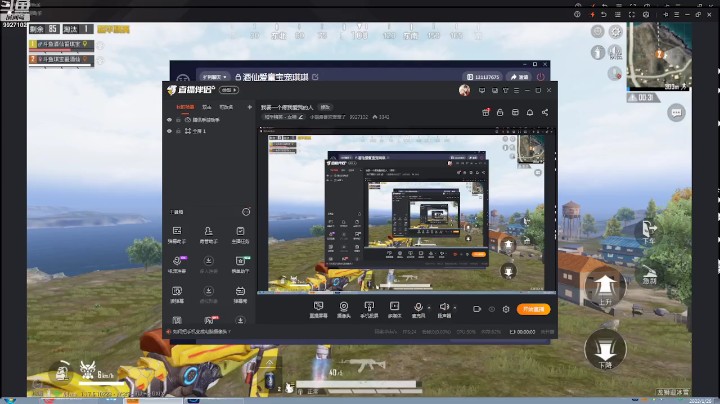
Task: Add a multimedia source in toolbar
Action: (394, 309)
